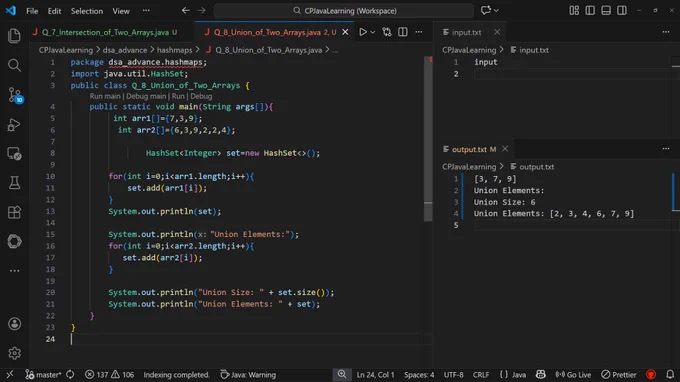The width and height of the screenshot is (680, 382).
Task: Click CPJavaLearning breadcrumb in Java editor
Action: pos(65,50)
